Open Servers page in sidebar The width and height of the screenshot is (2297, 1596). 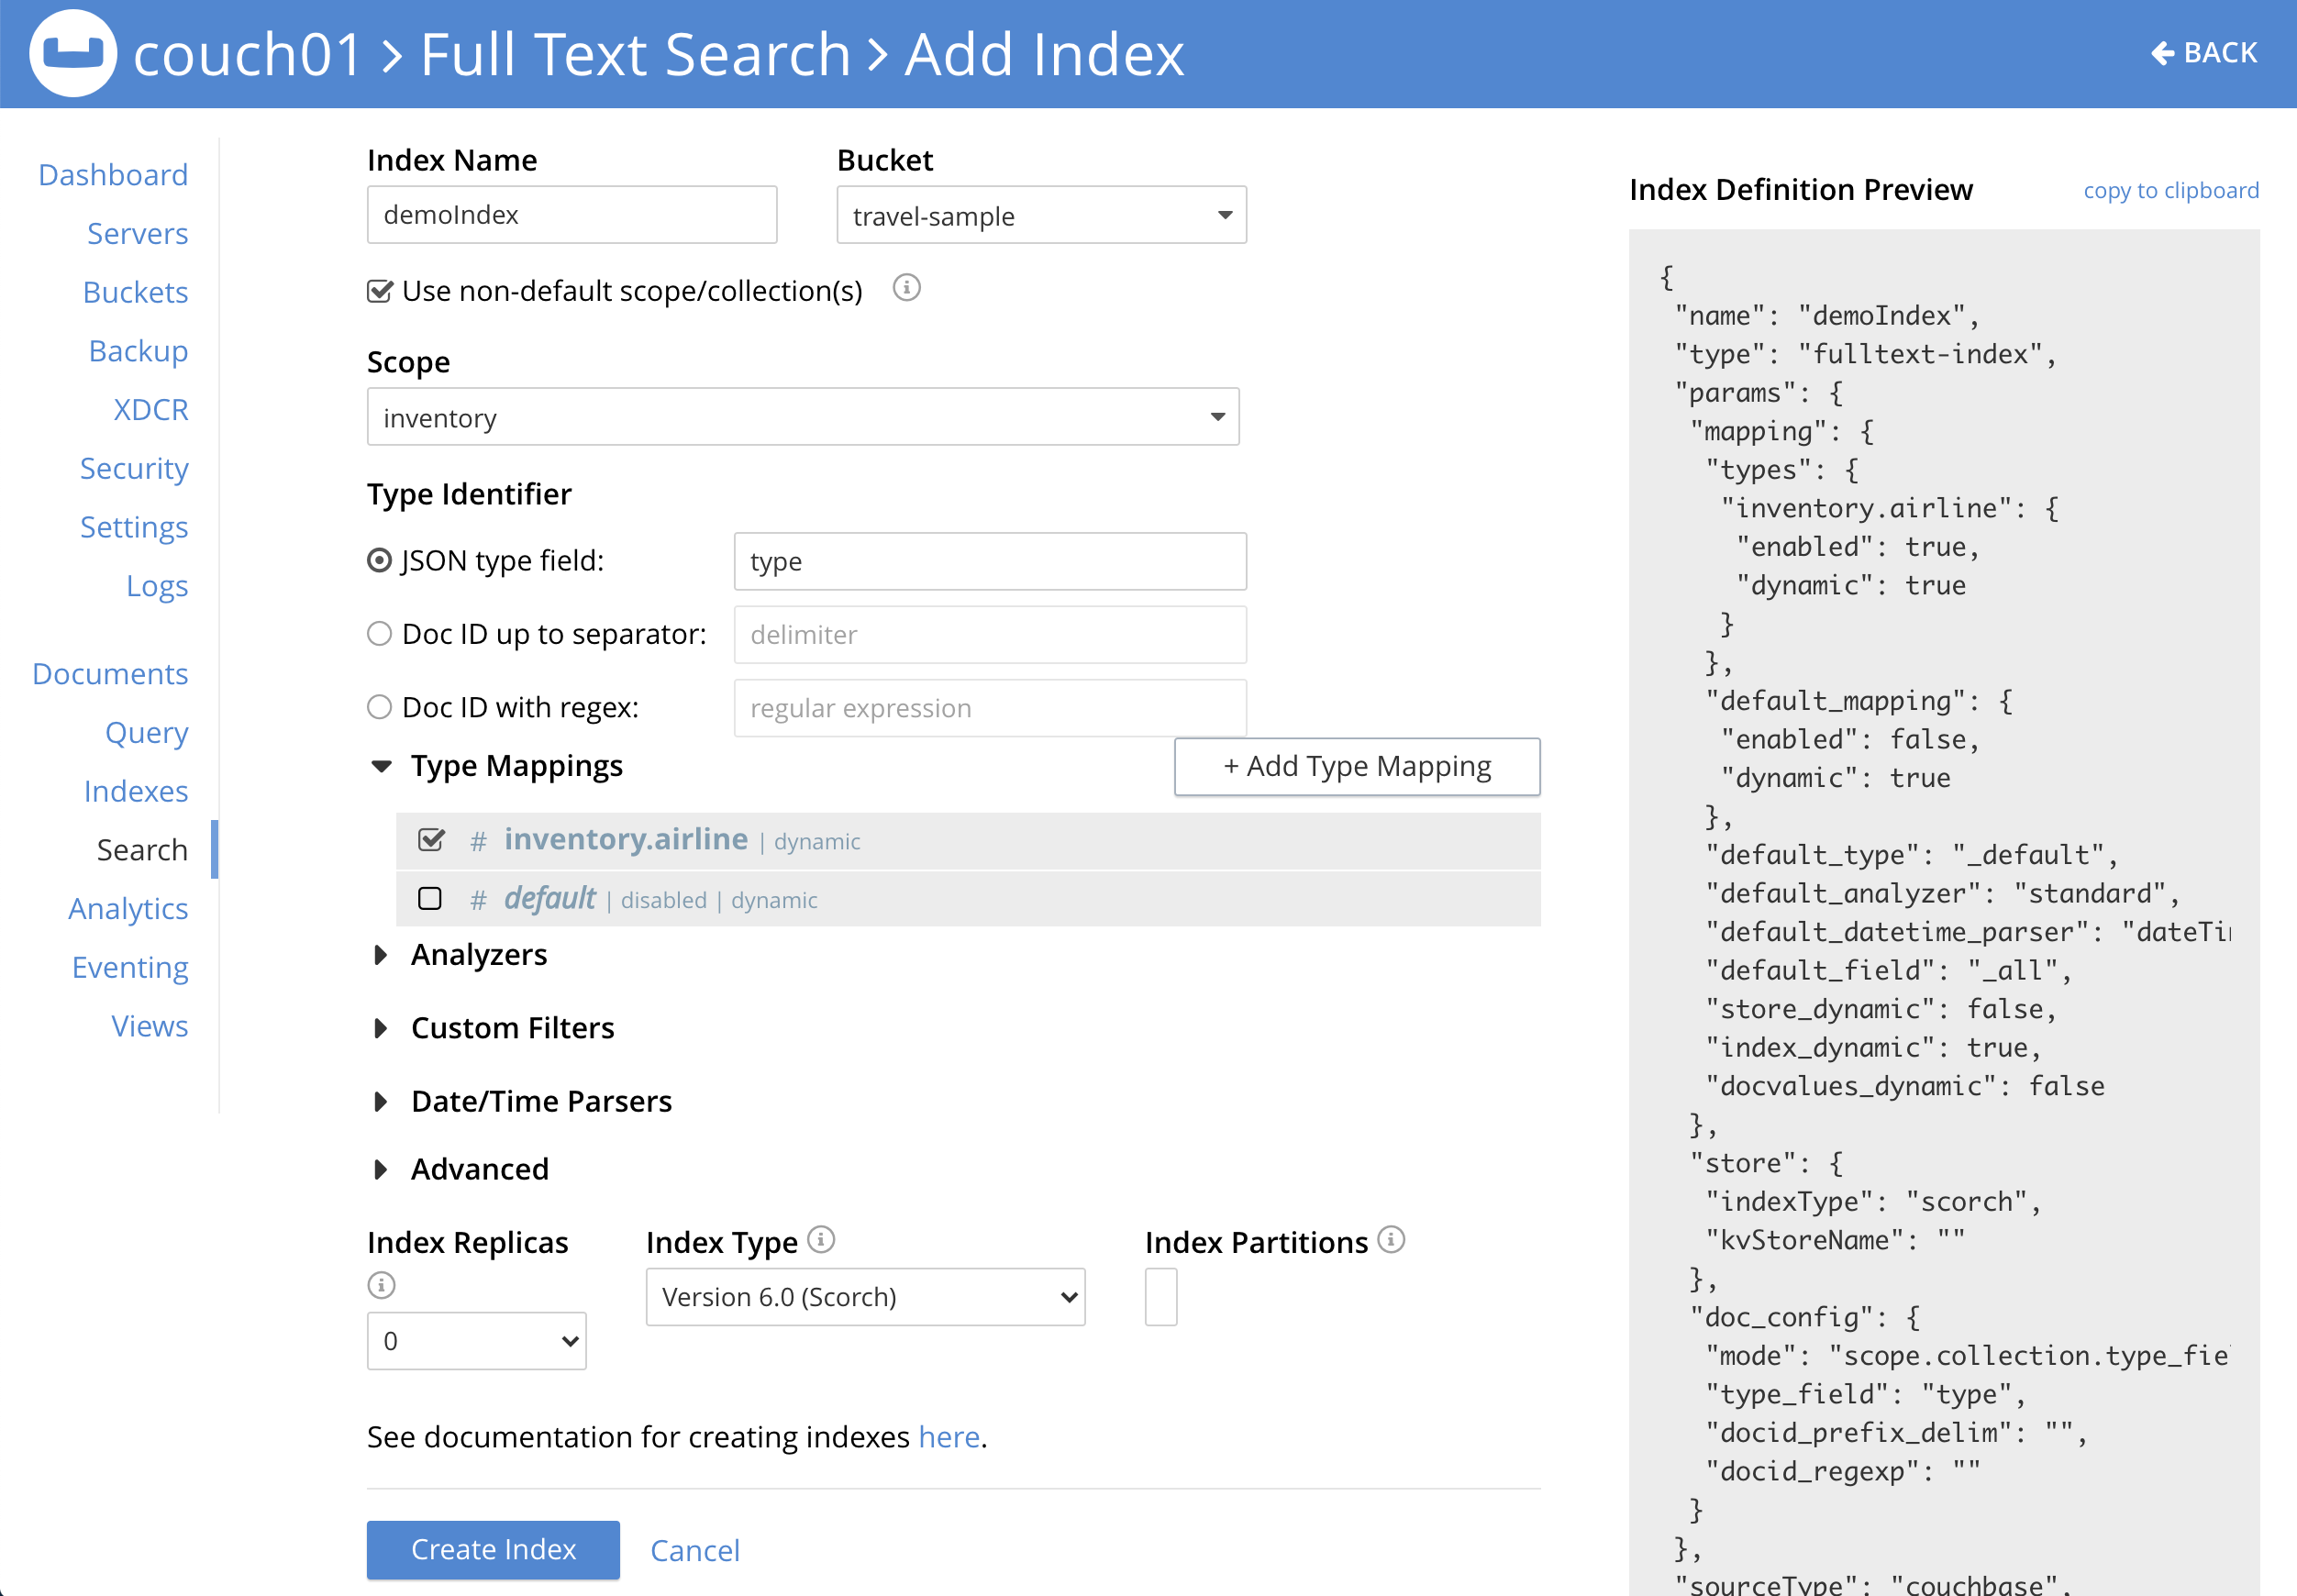tap(137, 234)
